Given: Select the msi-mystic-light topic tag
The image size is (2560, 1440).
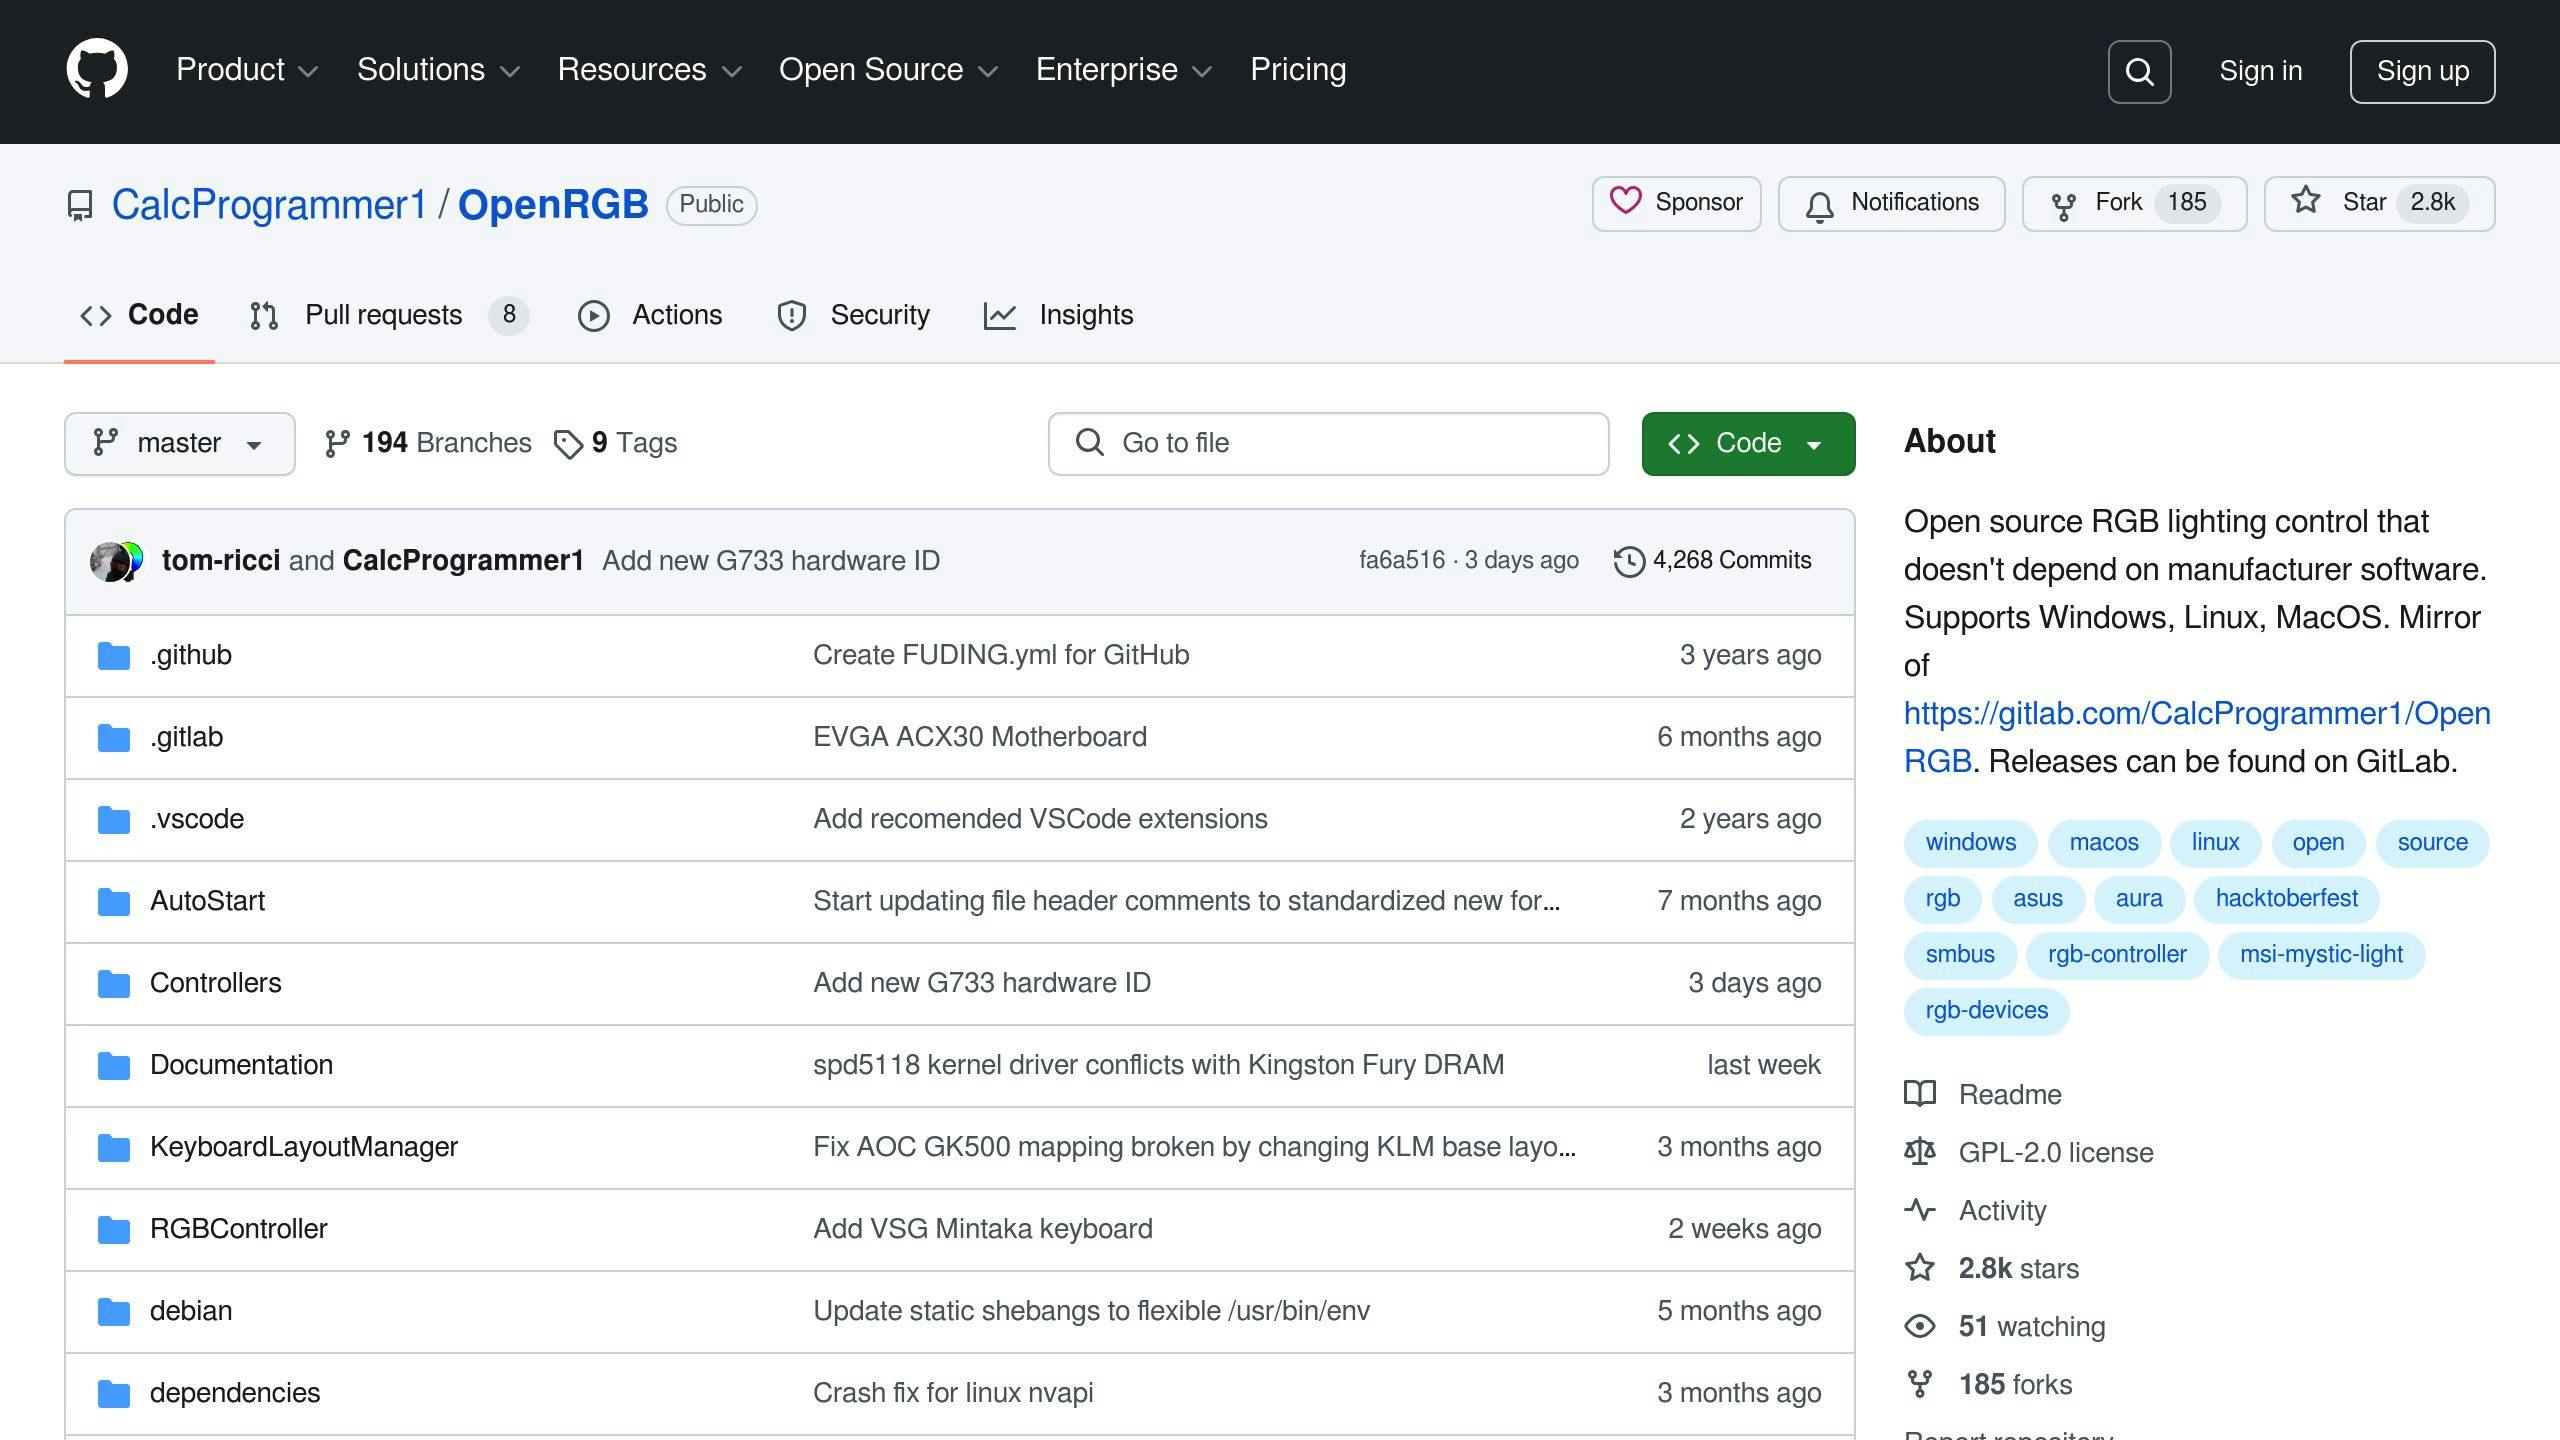Looking at the screenshot, I should coord(2321,955).
